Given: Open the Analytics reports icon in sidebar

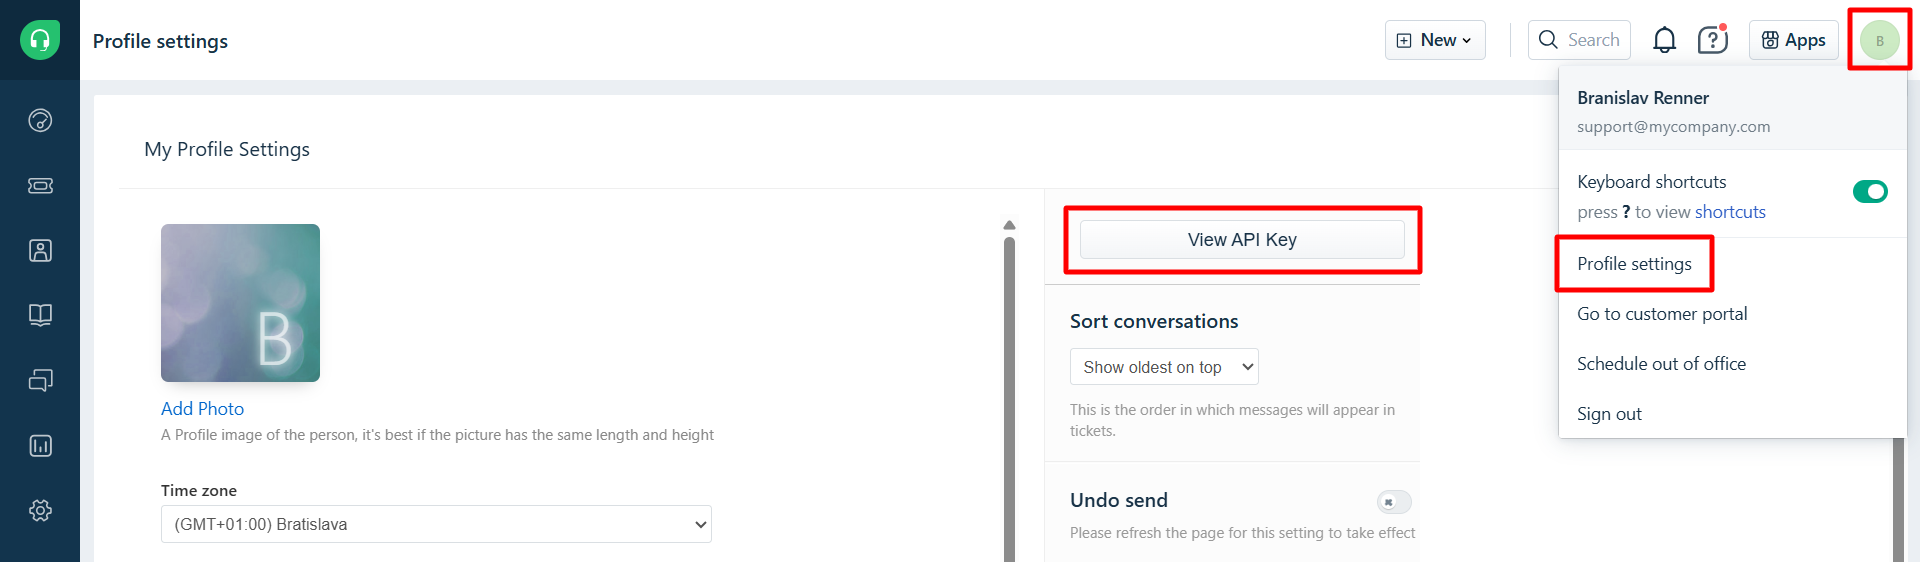Looking at the screenshot, I should [x=40, y=446].
